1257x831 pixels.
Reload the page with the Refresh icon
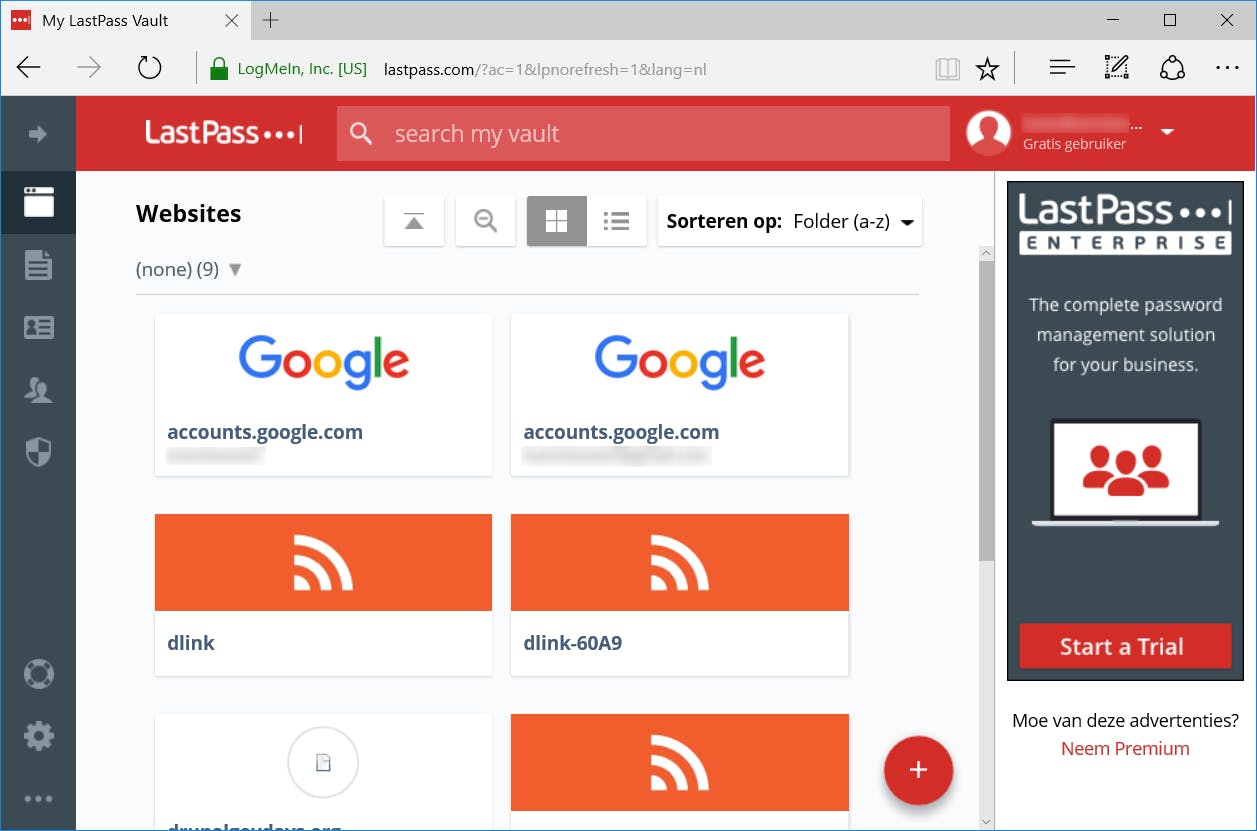pos(149,68)
